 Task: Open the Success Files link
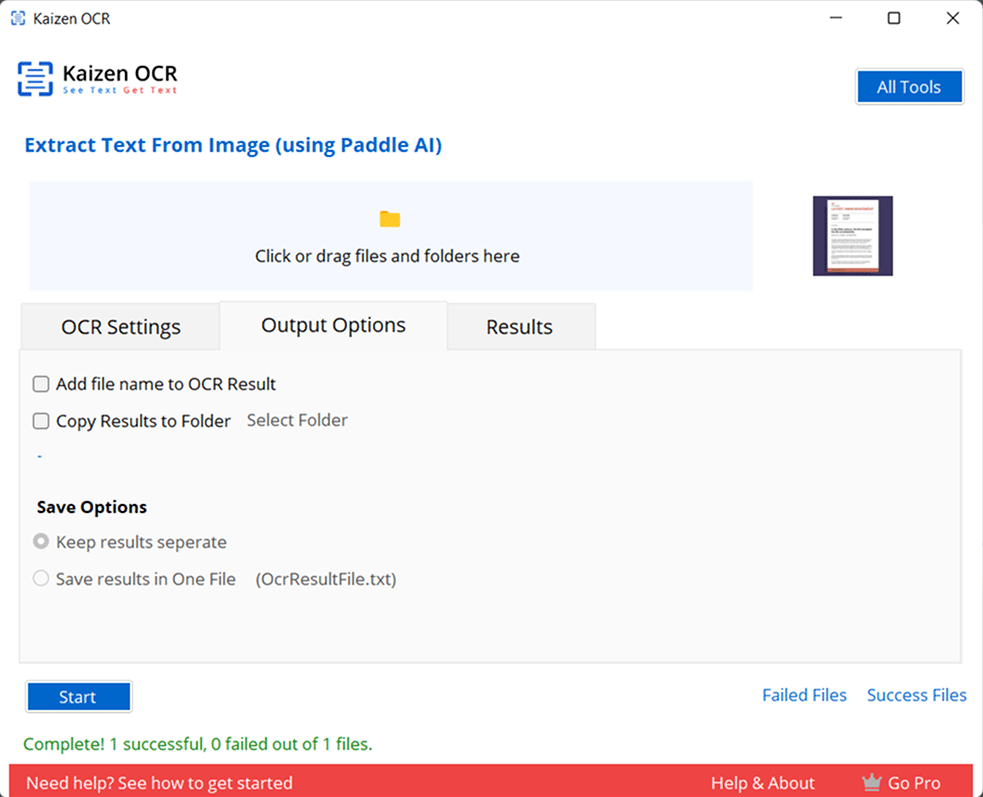916,695
